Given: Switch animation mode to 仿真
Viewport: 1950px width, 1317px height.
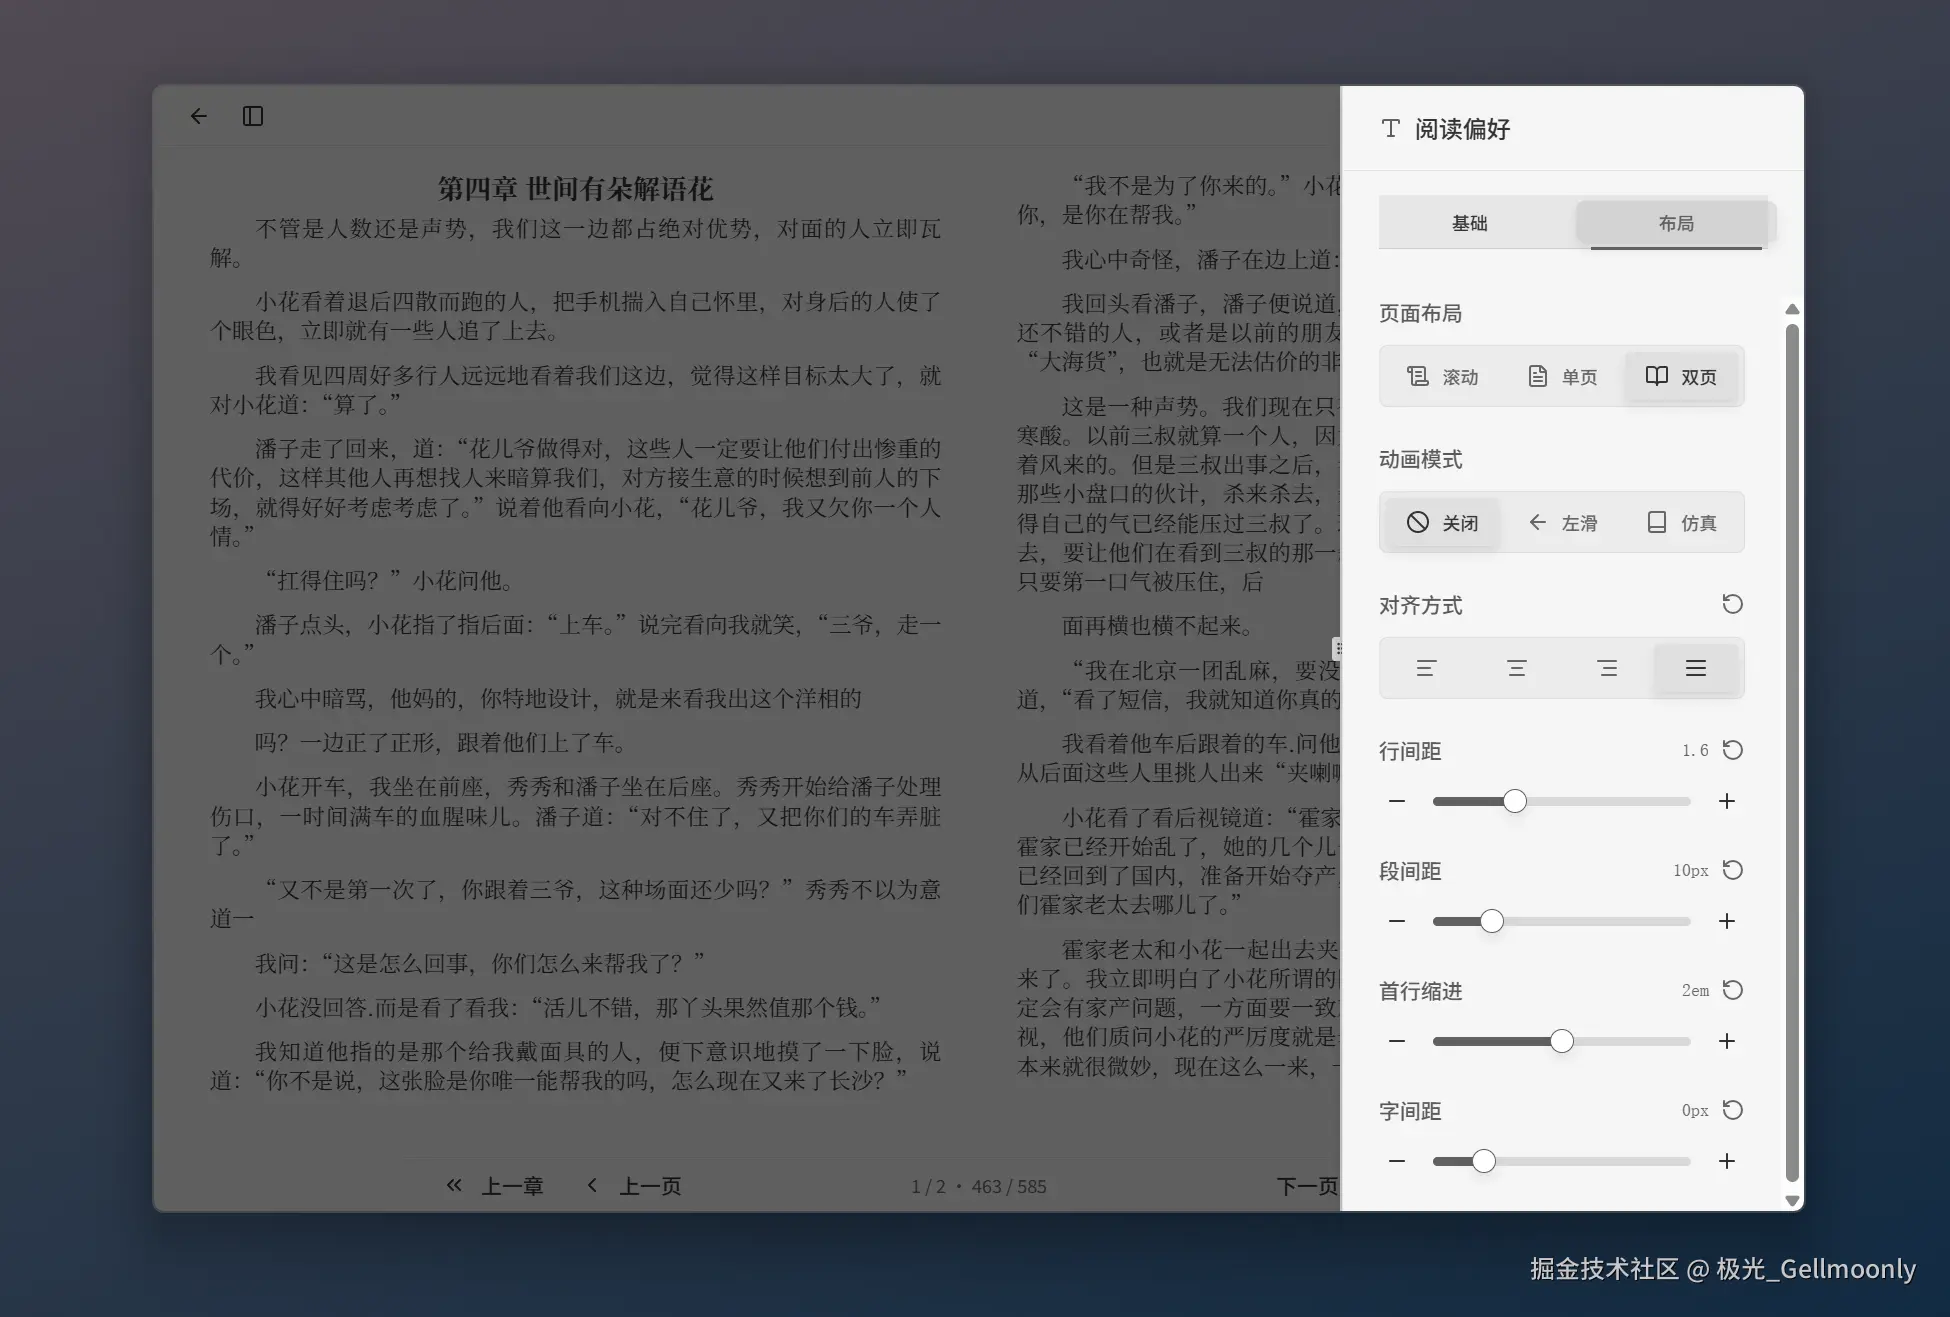Looking at the screenshot, I should pos(1681,522).
